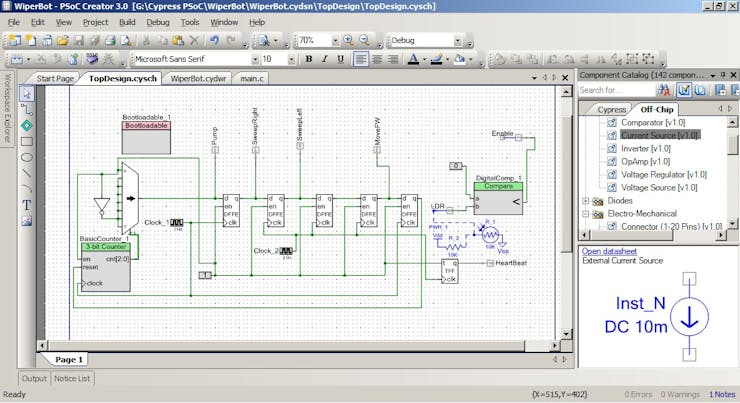Image resolution: width=740 pixels, height=403 pixels.
Task: Click the print icon
Action: [x=110, y=41]
